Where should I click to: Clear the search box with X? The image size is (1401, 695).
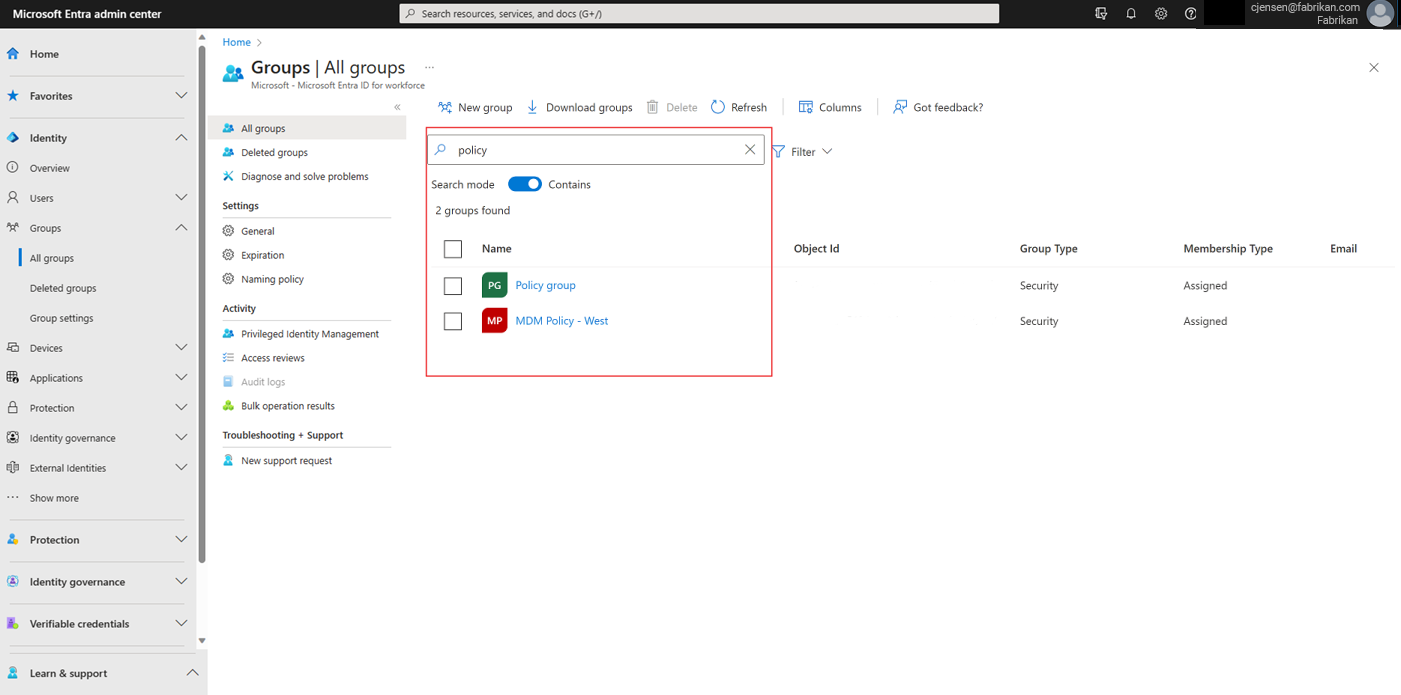(x=750, y=150)
